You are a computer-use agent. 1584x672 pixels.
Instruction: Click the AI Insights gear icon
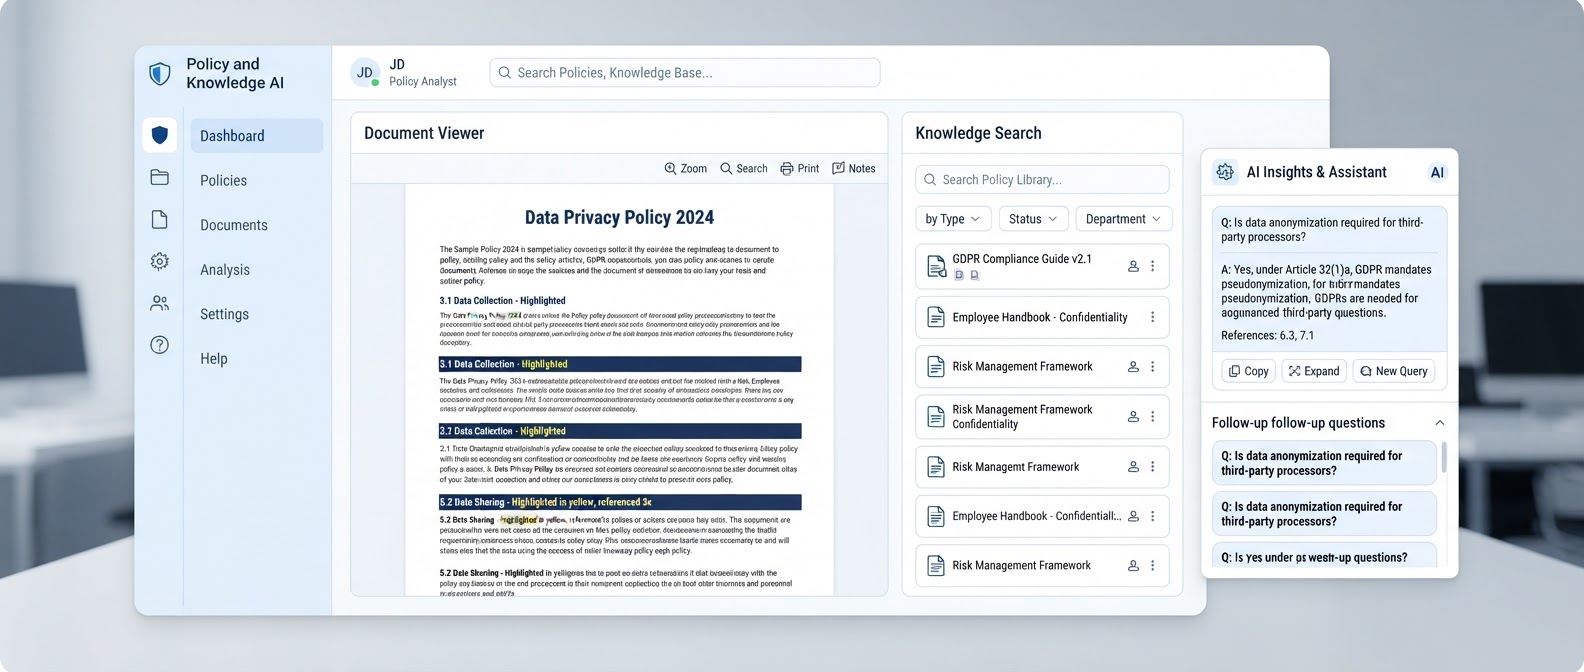click(1225, 172)
